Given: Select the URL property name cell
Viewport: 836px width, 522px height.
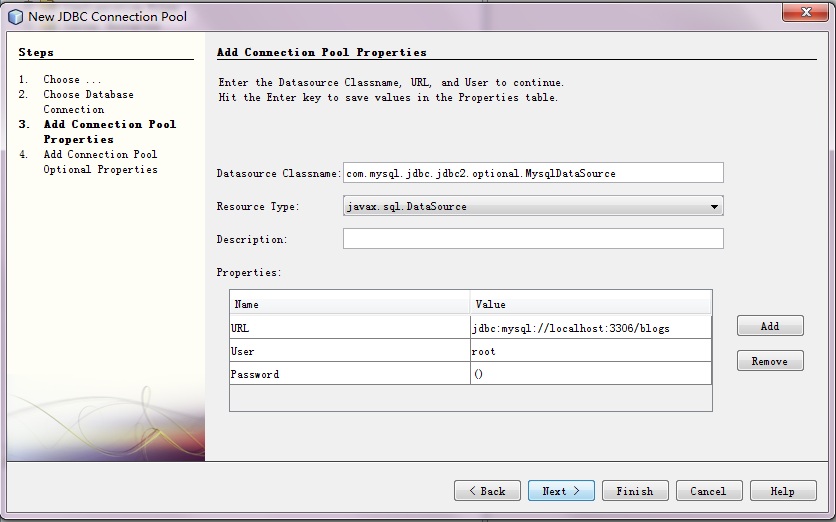Looking at the screenshot, I should [350, 327].
